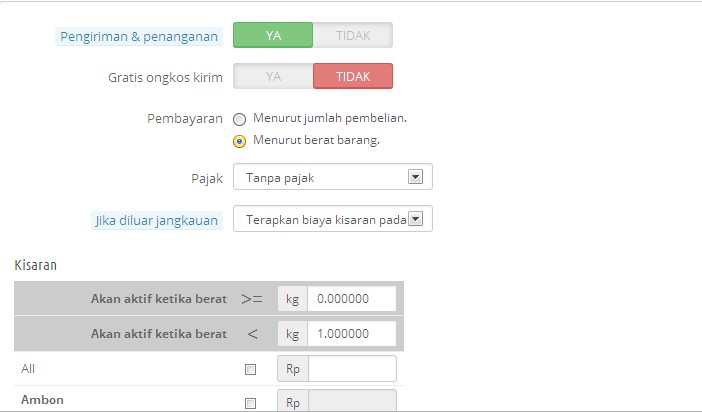Click the Rp currency prefix in All row

click(293, 369)
